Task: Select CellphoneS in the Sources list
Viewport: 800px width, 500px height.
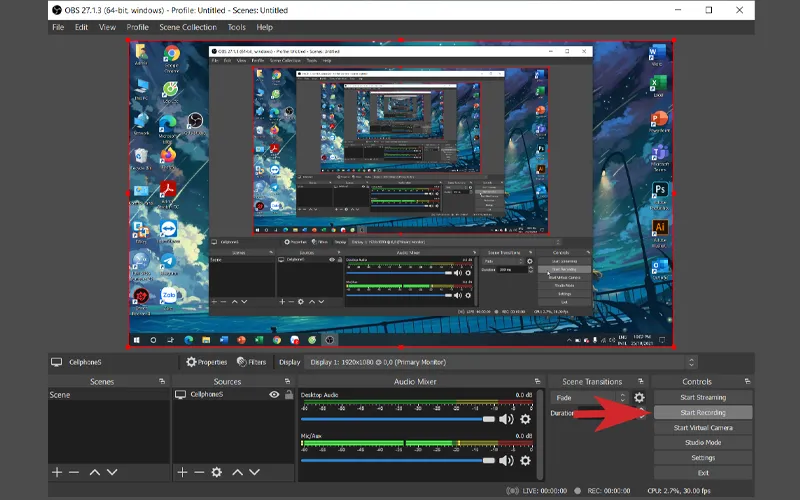Action: pos(207,394)
